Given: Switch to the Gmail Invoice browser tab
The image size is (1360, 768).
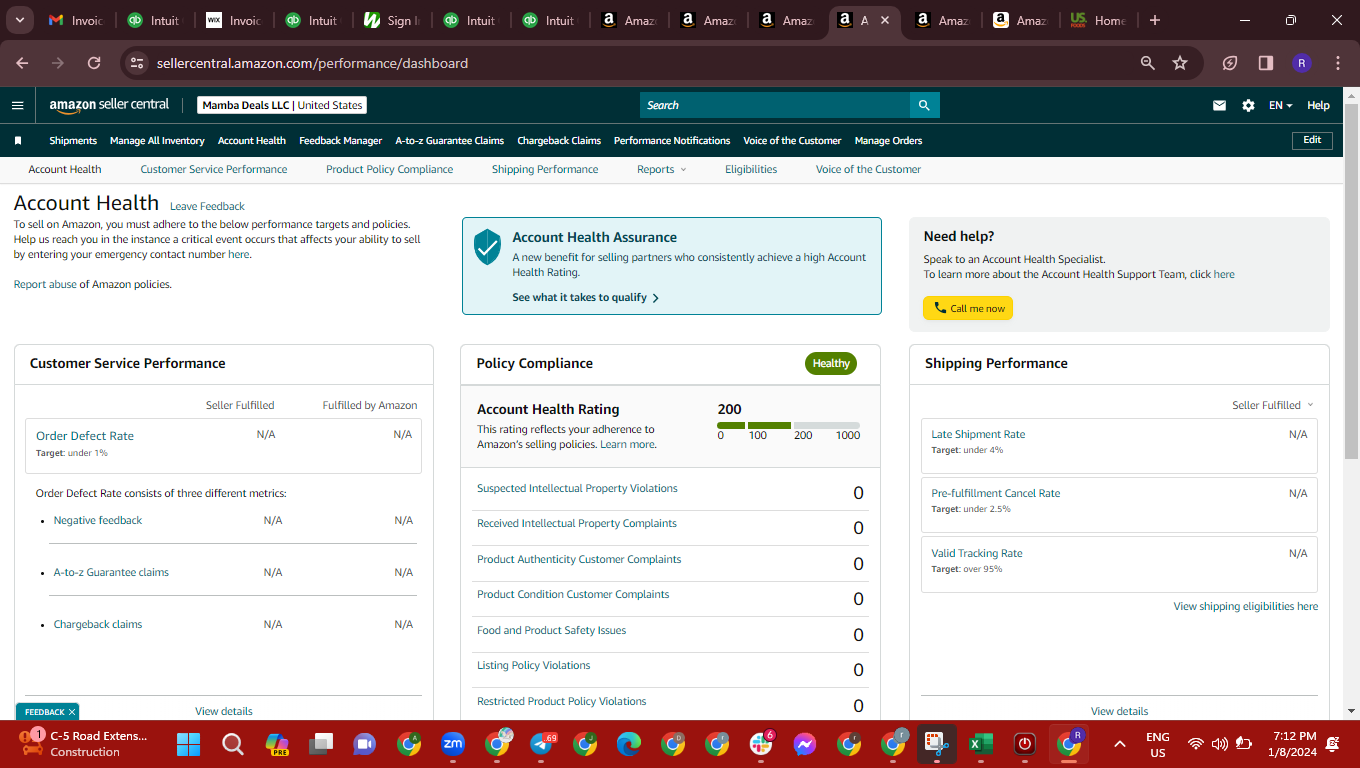Looking at the screenshot, I should pos(75,20).
